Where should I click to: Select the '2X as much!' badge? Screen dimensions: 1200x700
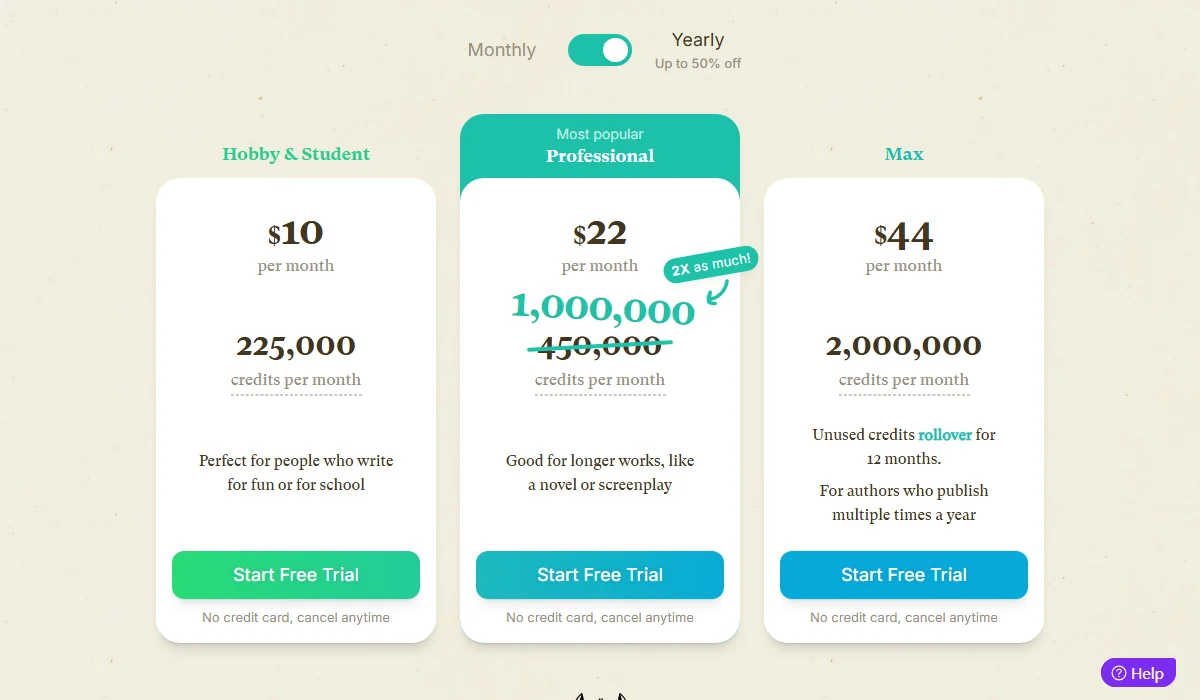pyautogui.click(x=709, y=261)
